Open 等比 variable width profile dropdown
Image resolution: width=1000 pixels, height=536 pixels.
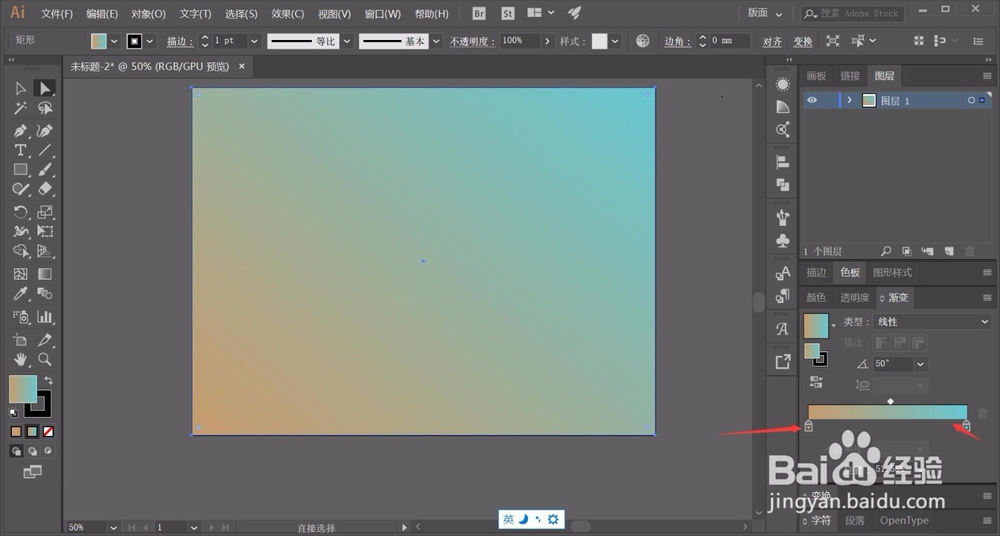coord(347,41)
